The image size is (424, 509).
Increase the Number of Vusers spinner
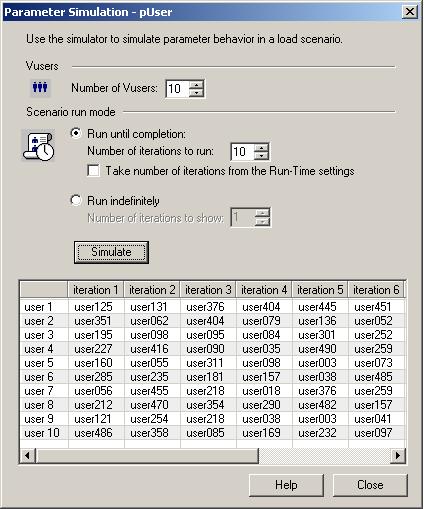[196, 85]
